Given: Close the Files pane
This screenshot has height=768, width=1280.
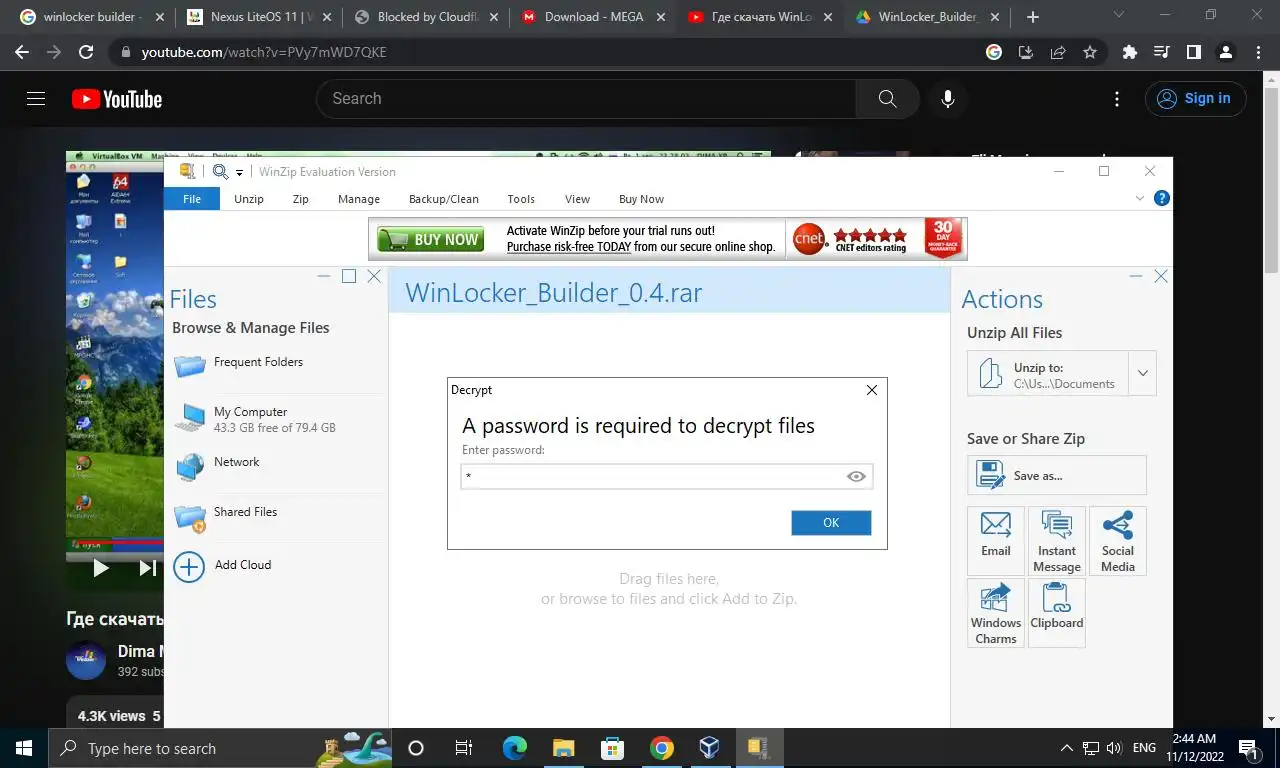Looking at the screenshot, I should (374, 276).
